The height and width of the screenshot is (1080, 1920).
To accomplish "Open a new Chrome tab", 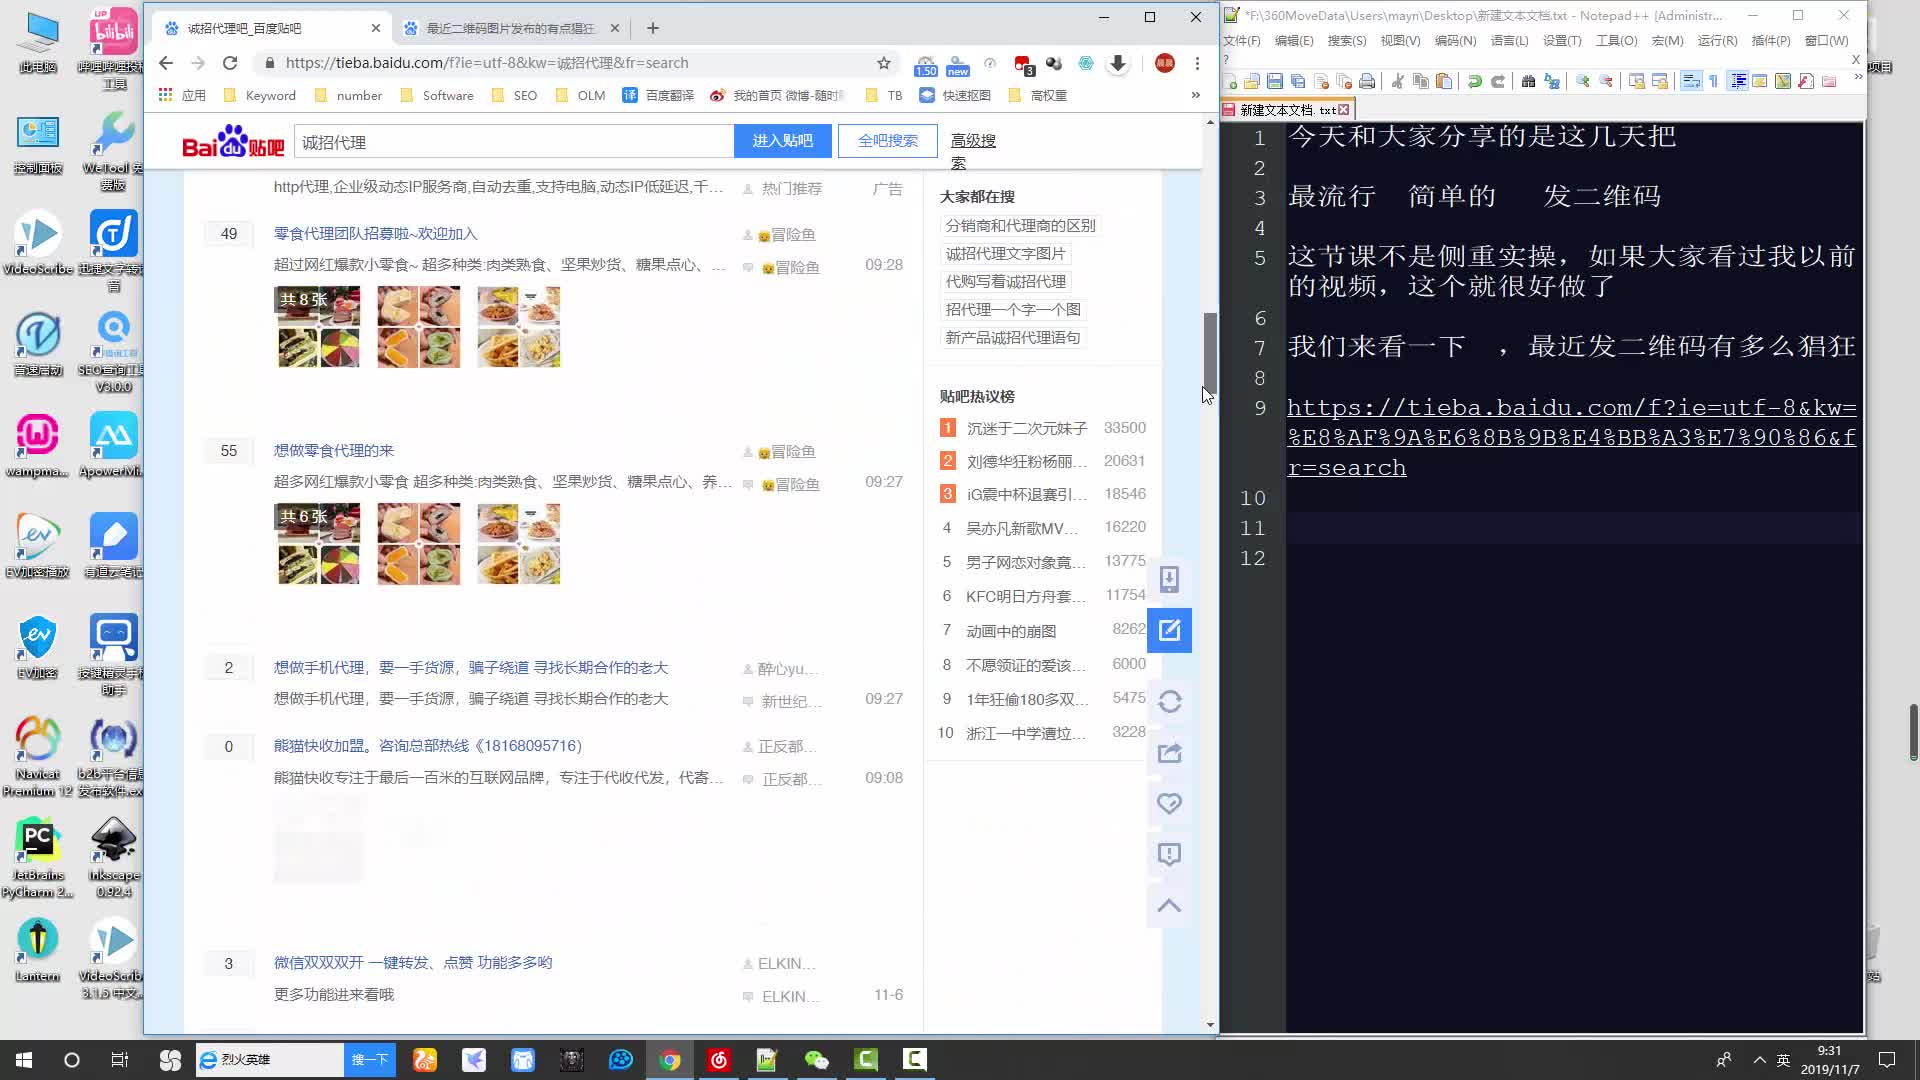I will click(x=653, y=28).
